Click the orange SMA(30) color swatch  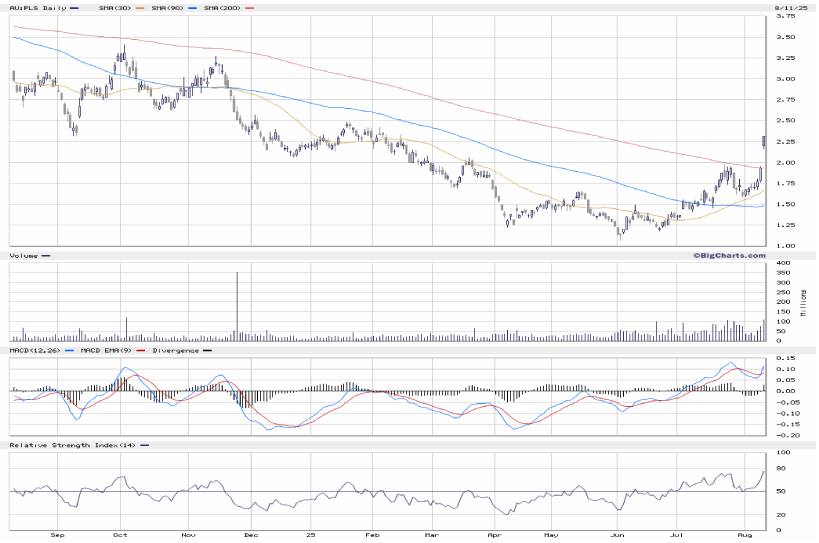pyautogui.click(x=138, y=8)
